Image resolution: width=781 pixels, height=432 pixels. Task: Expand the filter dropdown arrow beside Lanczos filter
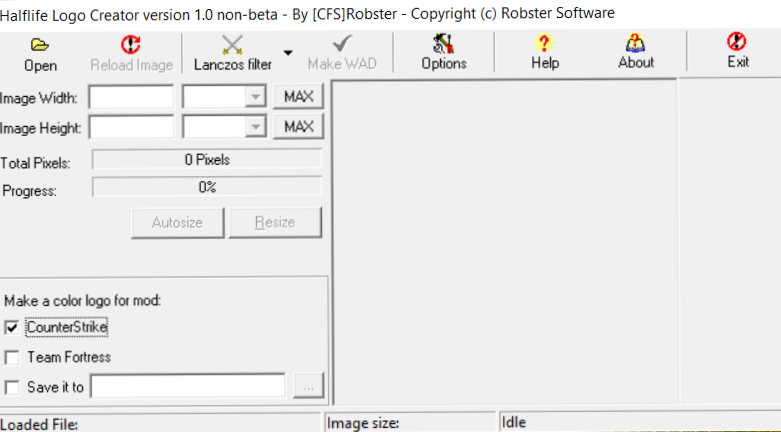pyautogui.click(x=288, y=52)
